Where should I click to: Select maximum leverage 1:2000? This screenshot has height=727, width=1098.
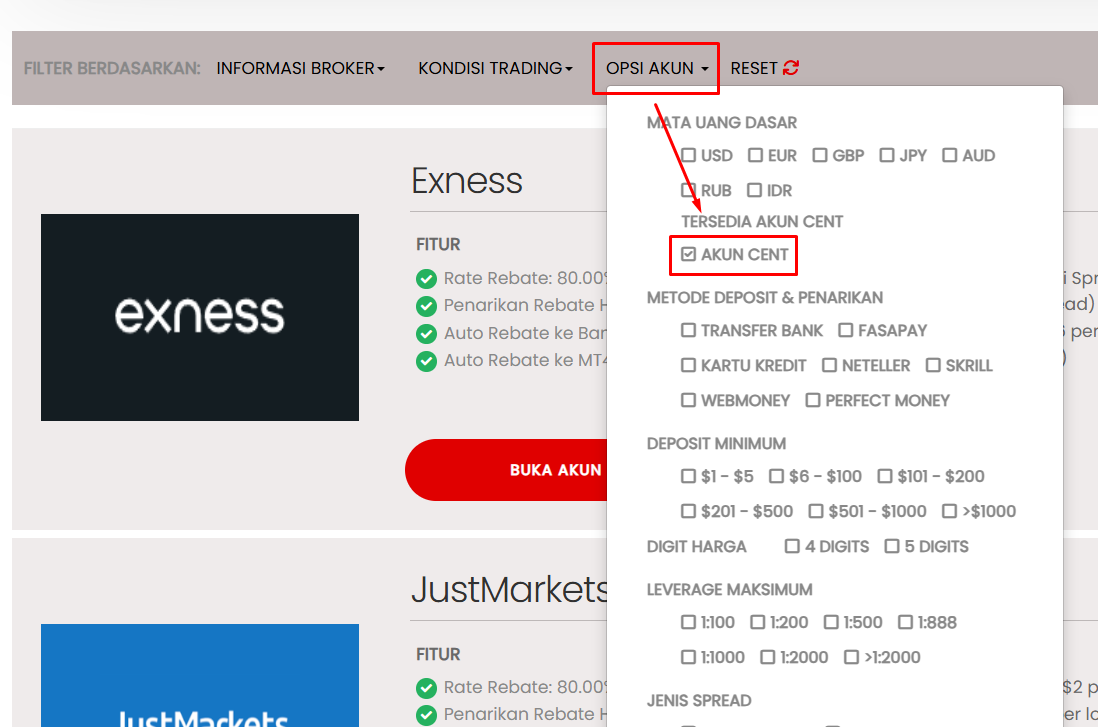click(768, 657)
